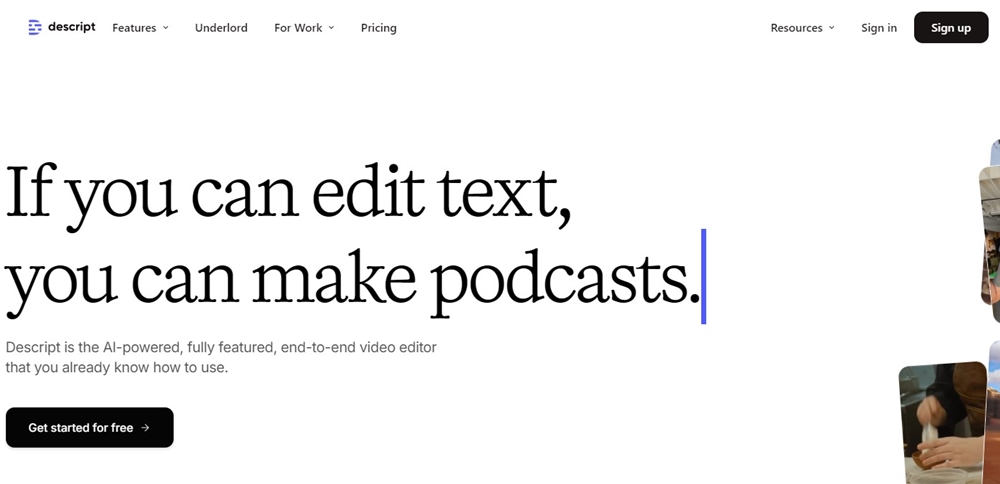This screenshot has width=1000, height=484.
Task: Click the Descript logo icon
Action: click(x=36, y=27)
